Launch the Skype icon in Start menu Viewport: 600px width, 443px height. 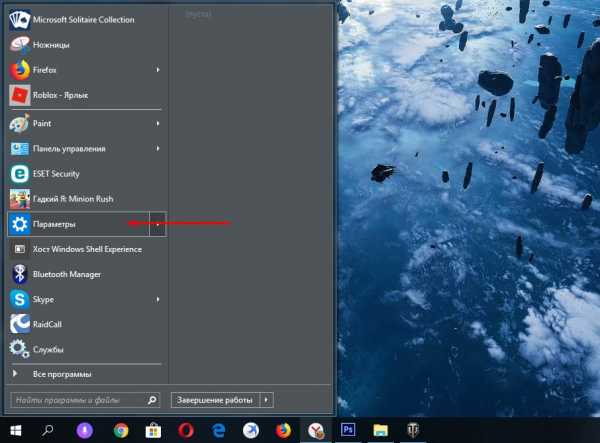[x=20, y=299]
